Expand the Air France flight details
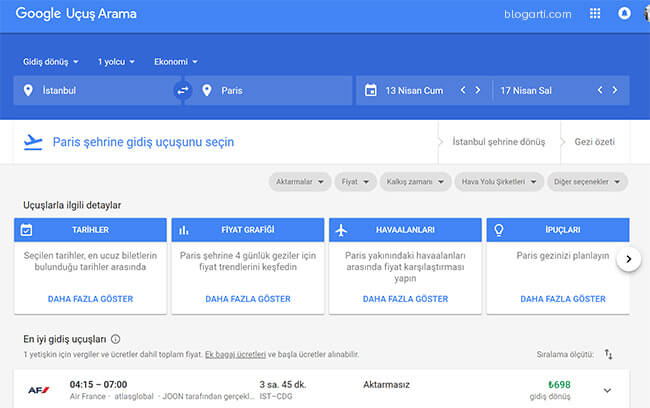This screenshot has height=408, width=650. (607, 390)
